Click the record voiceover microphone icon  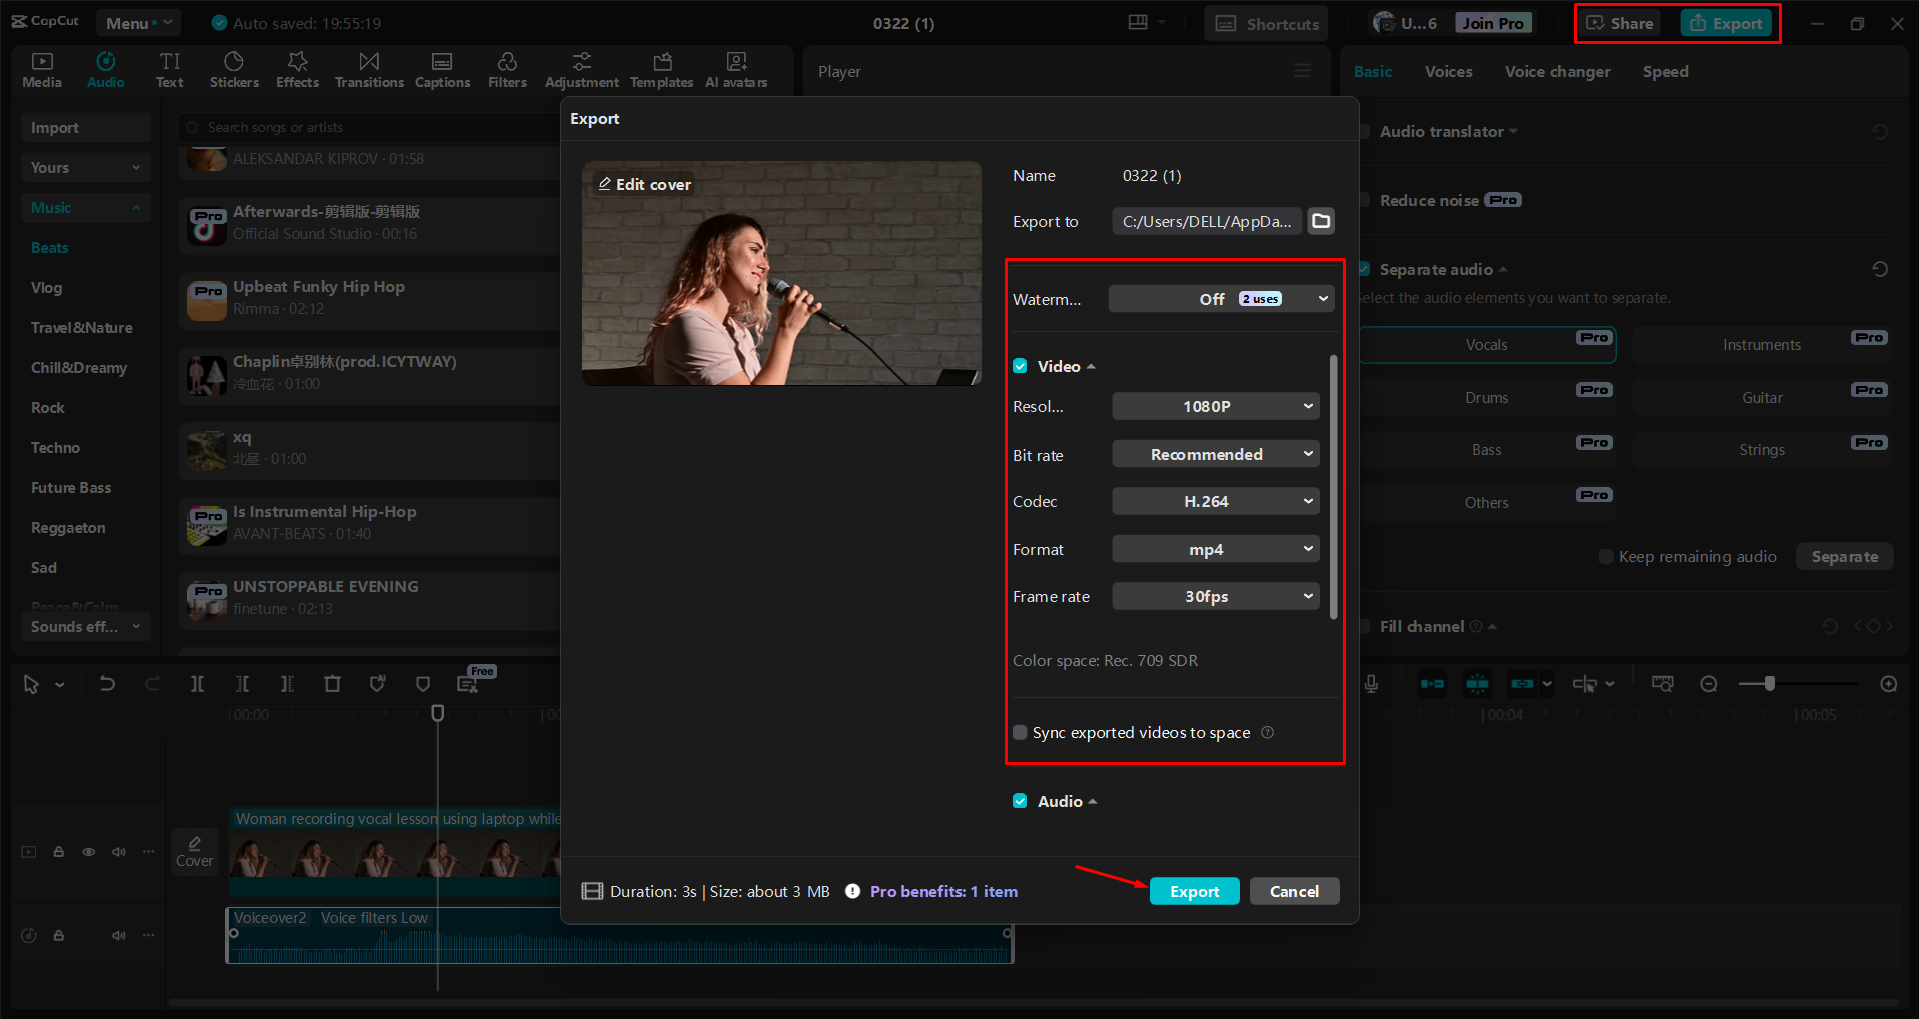tap(1370, 683)
